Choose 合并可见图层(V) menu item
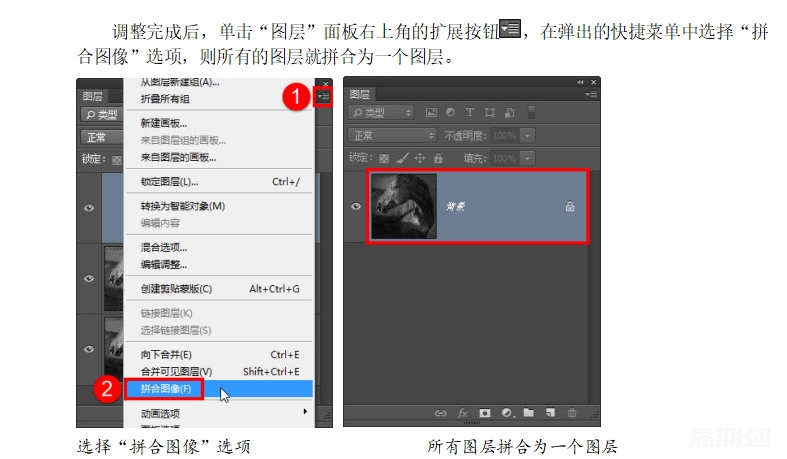Screen dimensions: 787x459 point(219,372)
